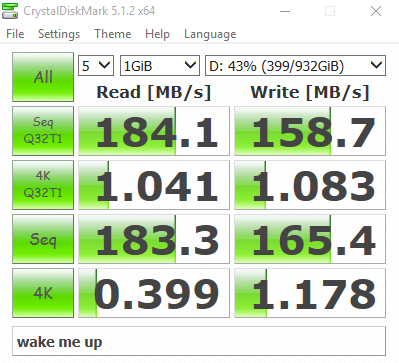Image resolution: width=399 pixels, height=363 pixels.
Task: Click the Seq Q32T1 write result 158.7
Action: pos(310,131)
